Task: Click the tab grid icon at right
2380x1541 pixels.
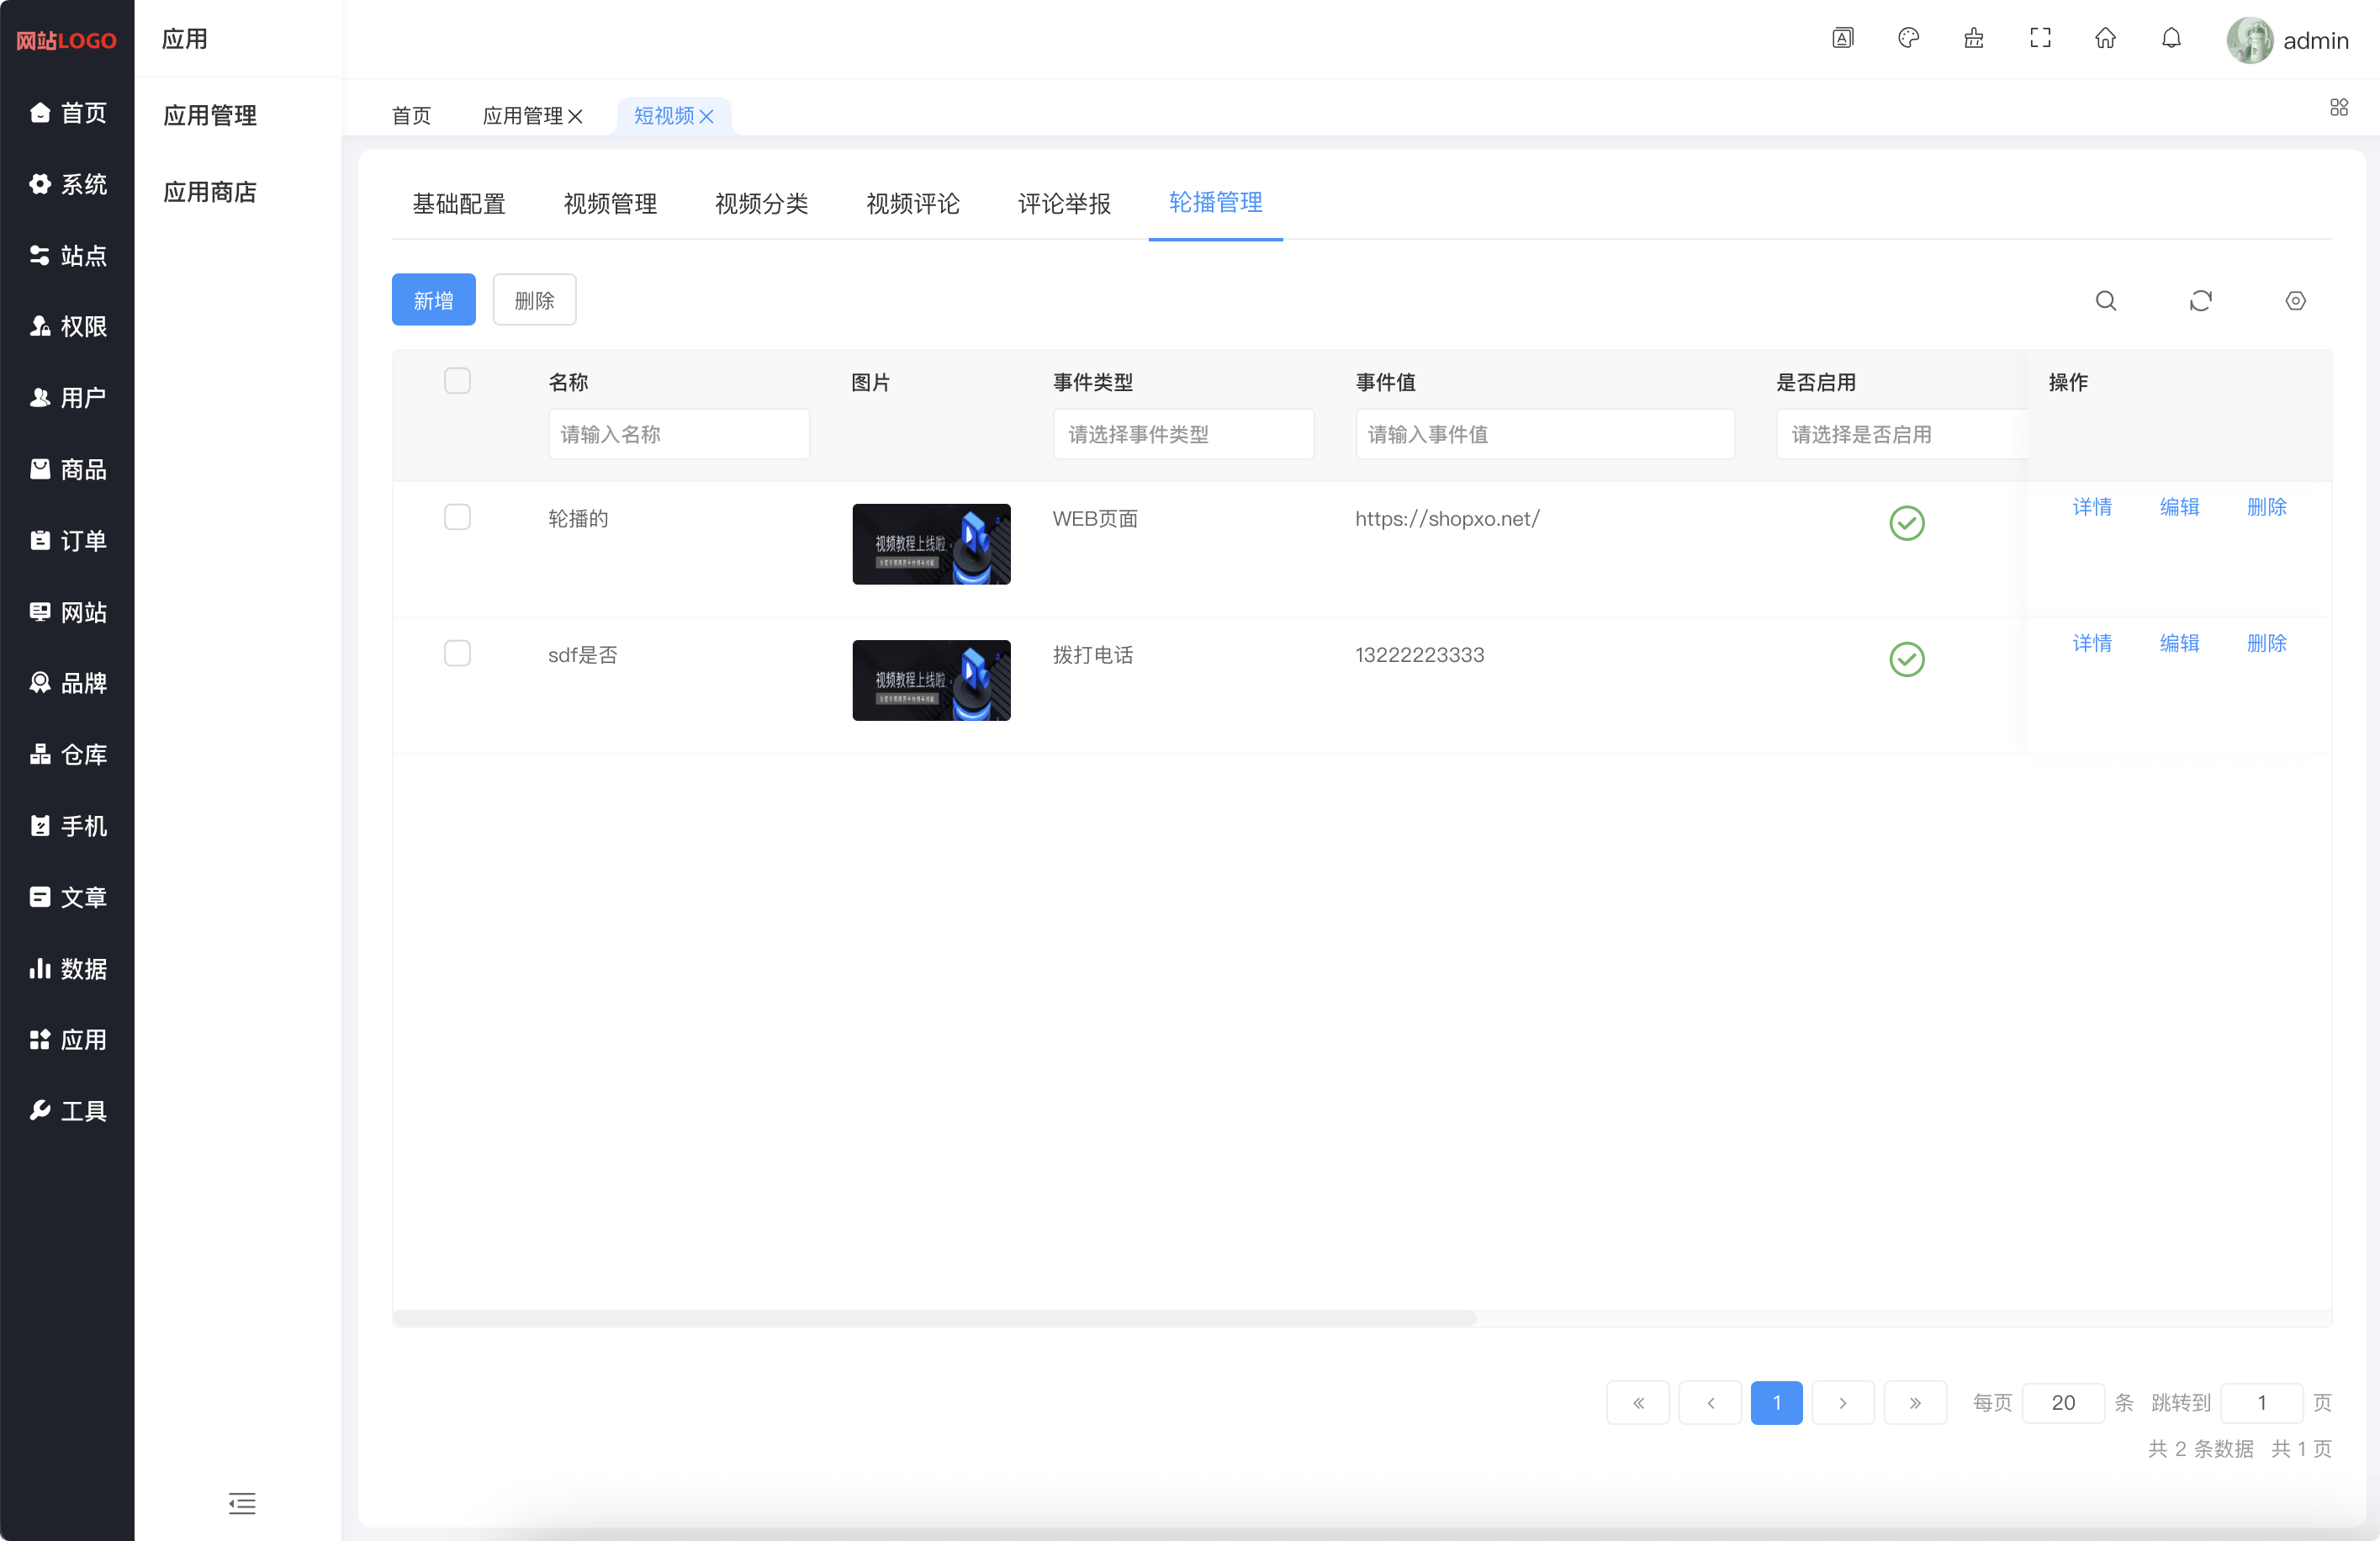Action: [2338, 108]
